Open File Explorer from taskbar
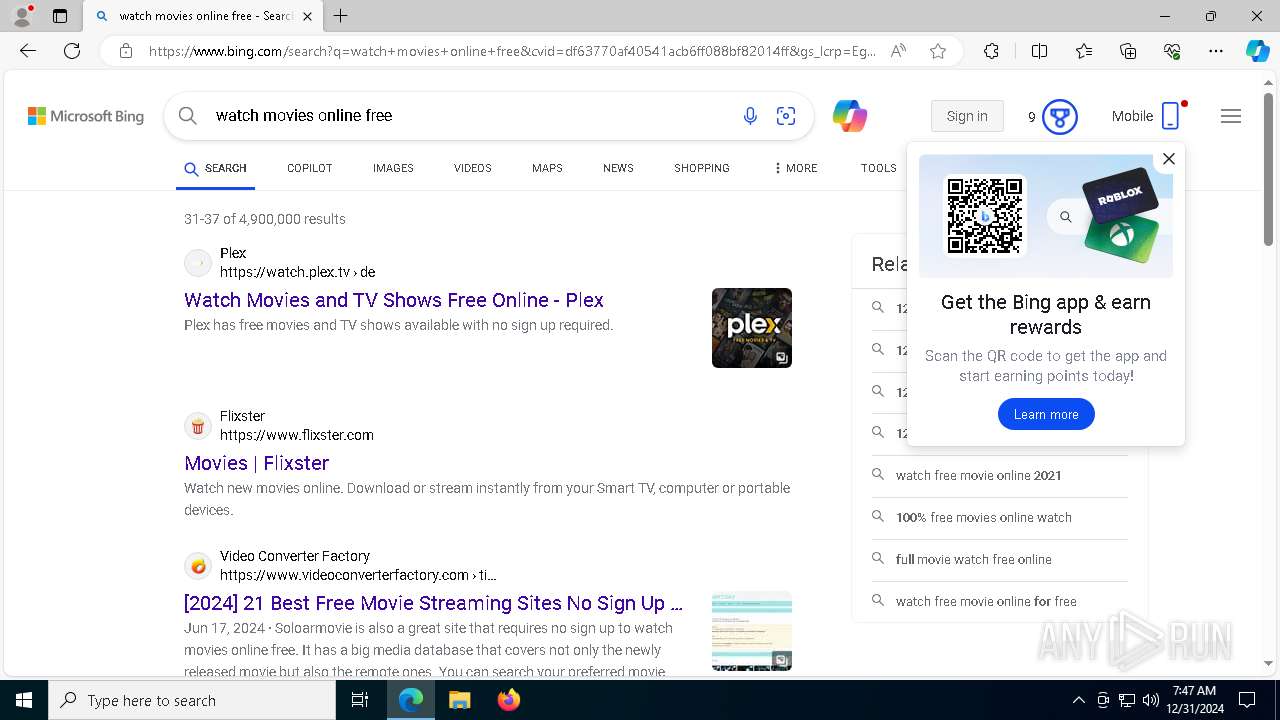Screen dimensions: 1280x720 point(459,700)
